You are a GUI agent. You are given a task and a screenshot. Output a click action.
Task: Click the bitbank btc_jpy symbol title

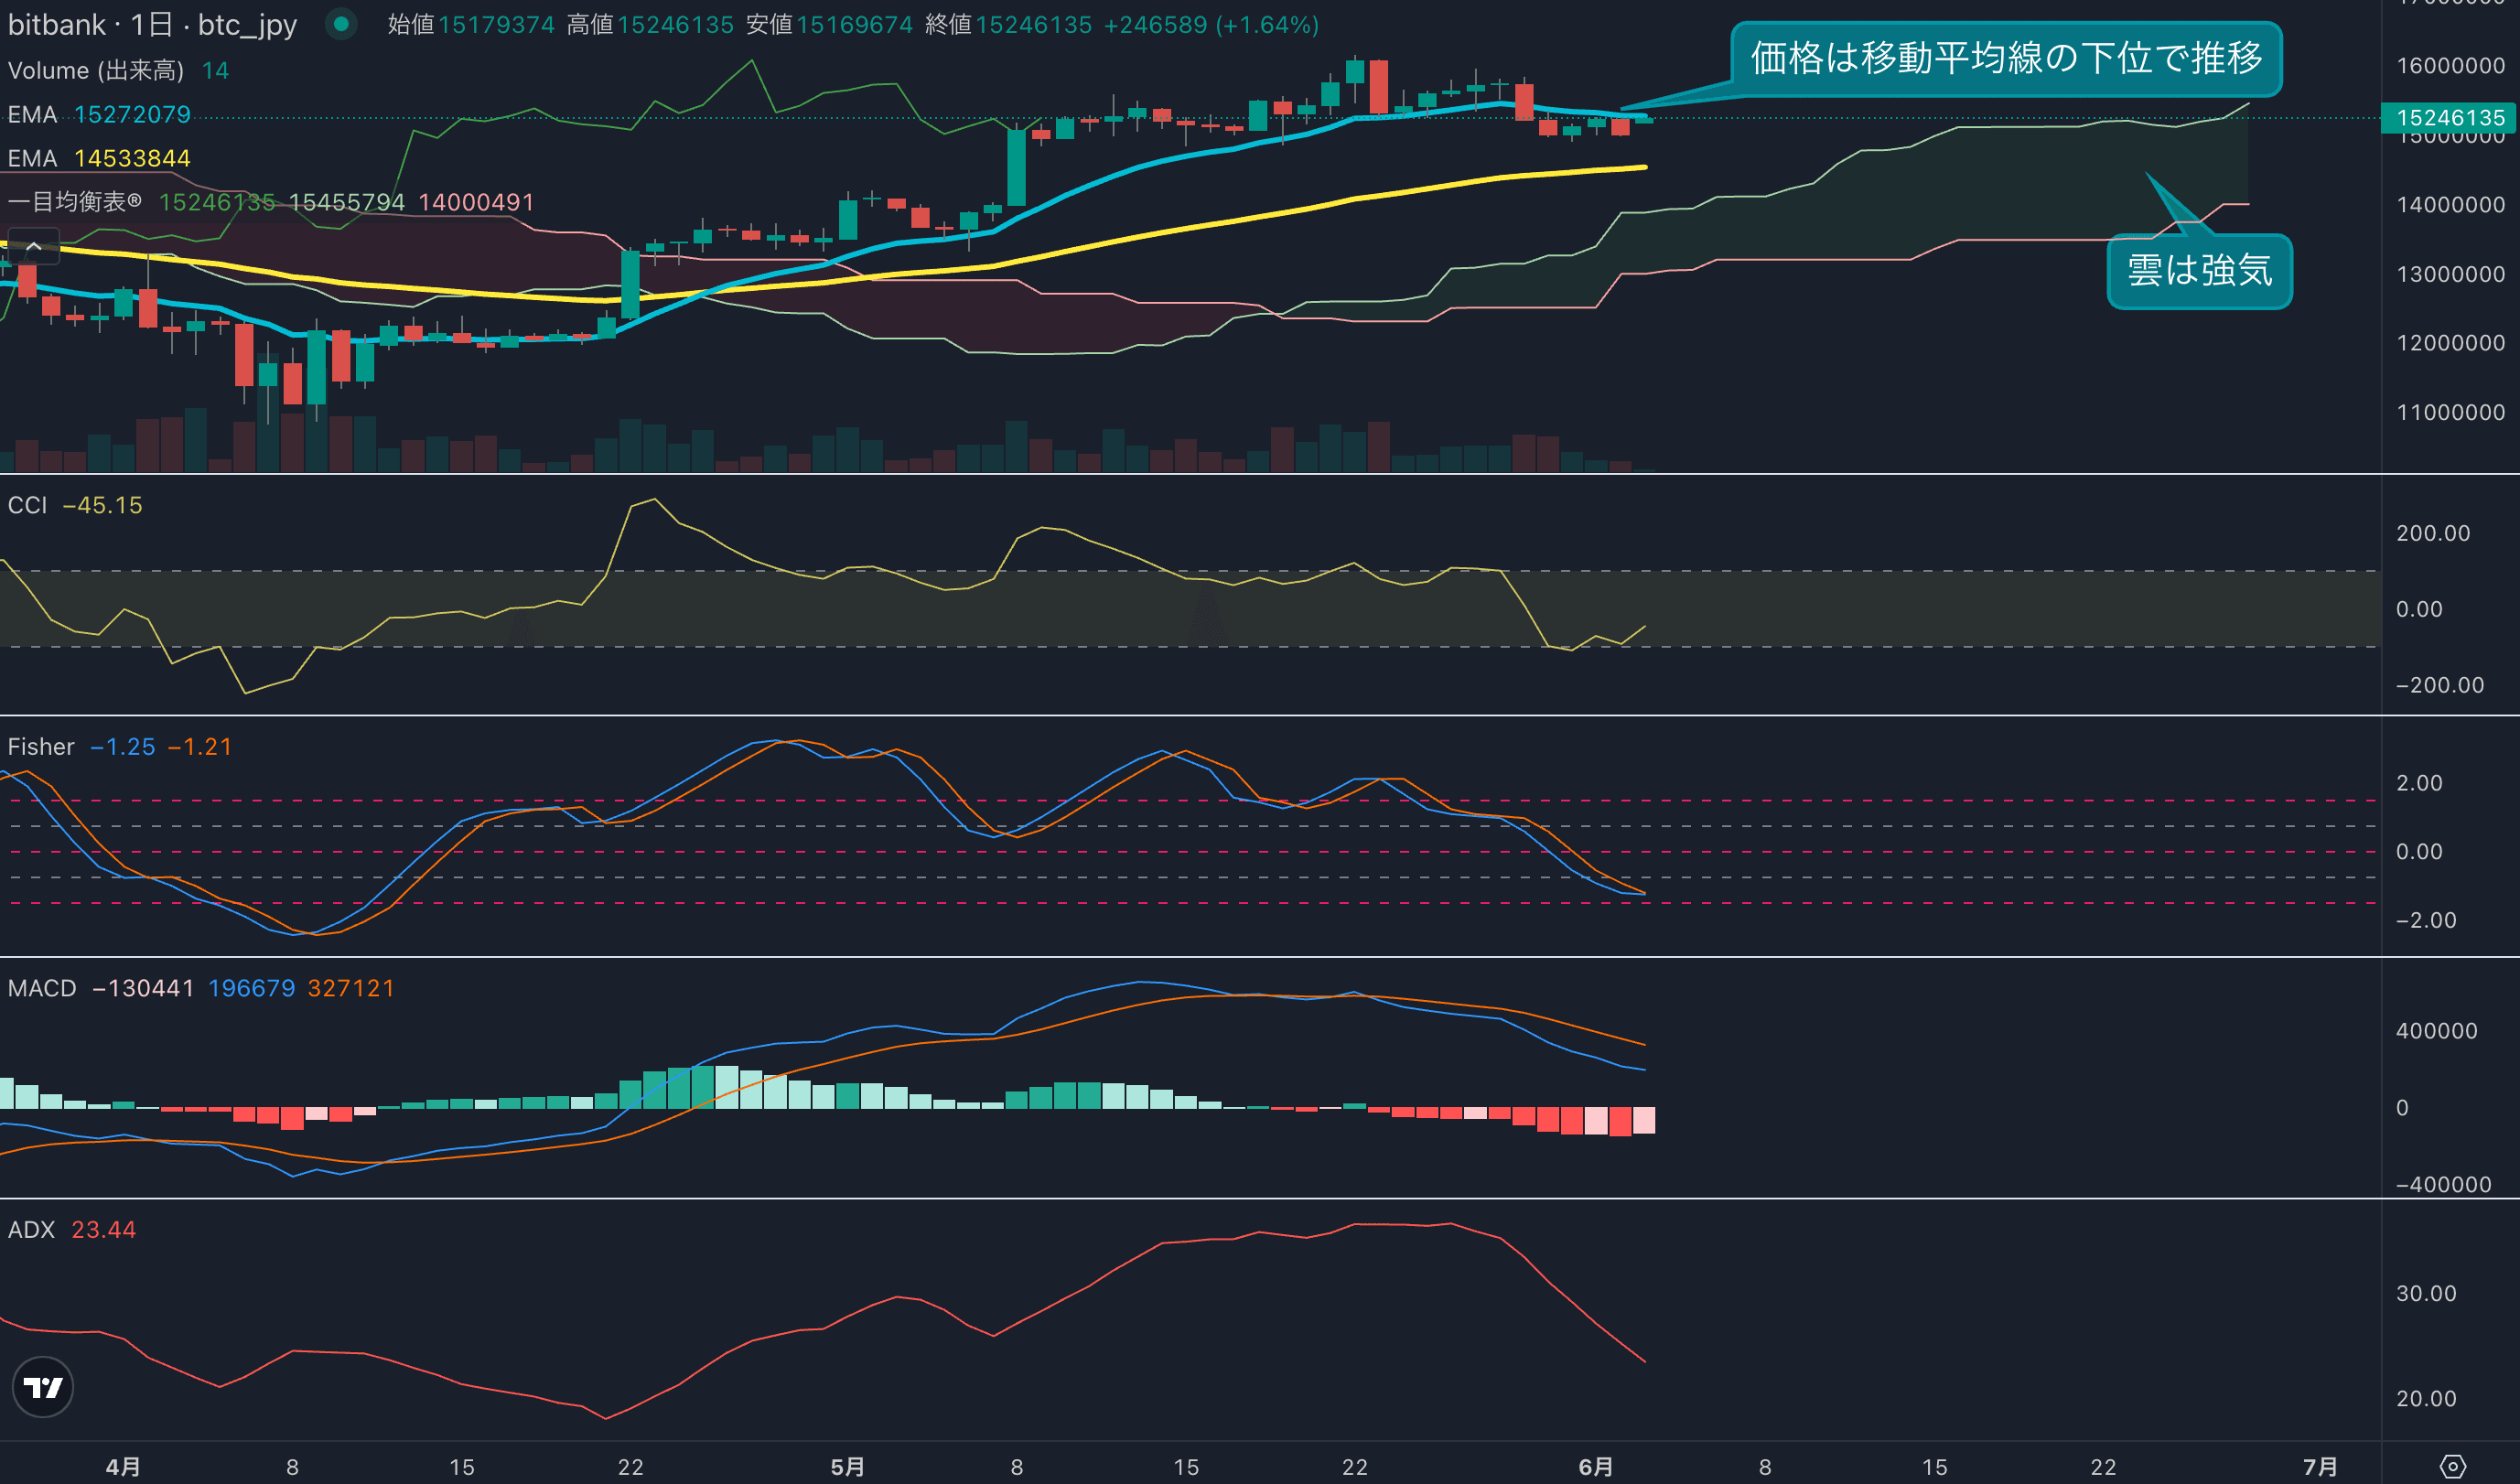point(152,24)
